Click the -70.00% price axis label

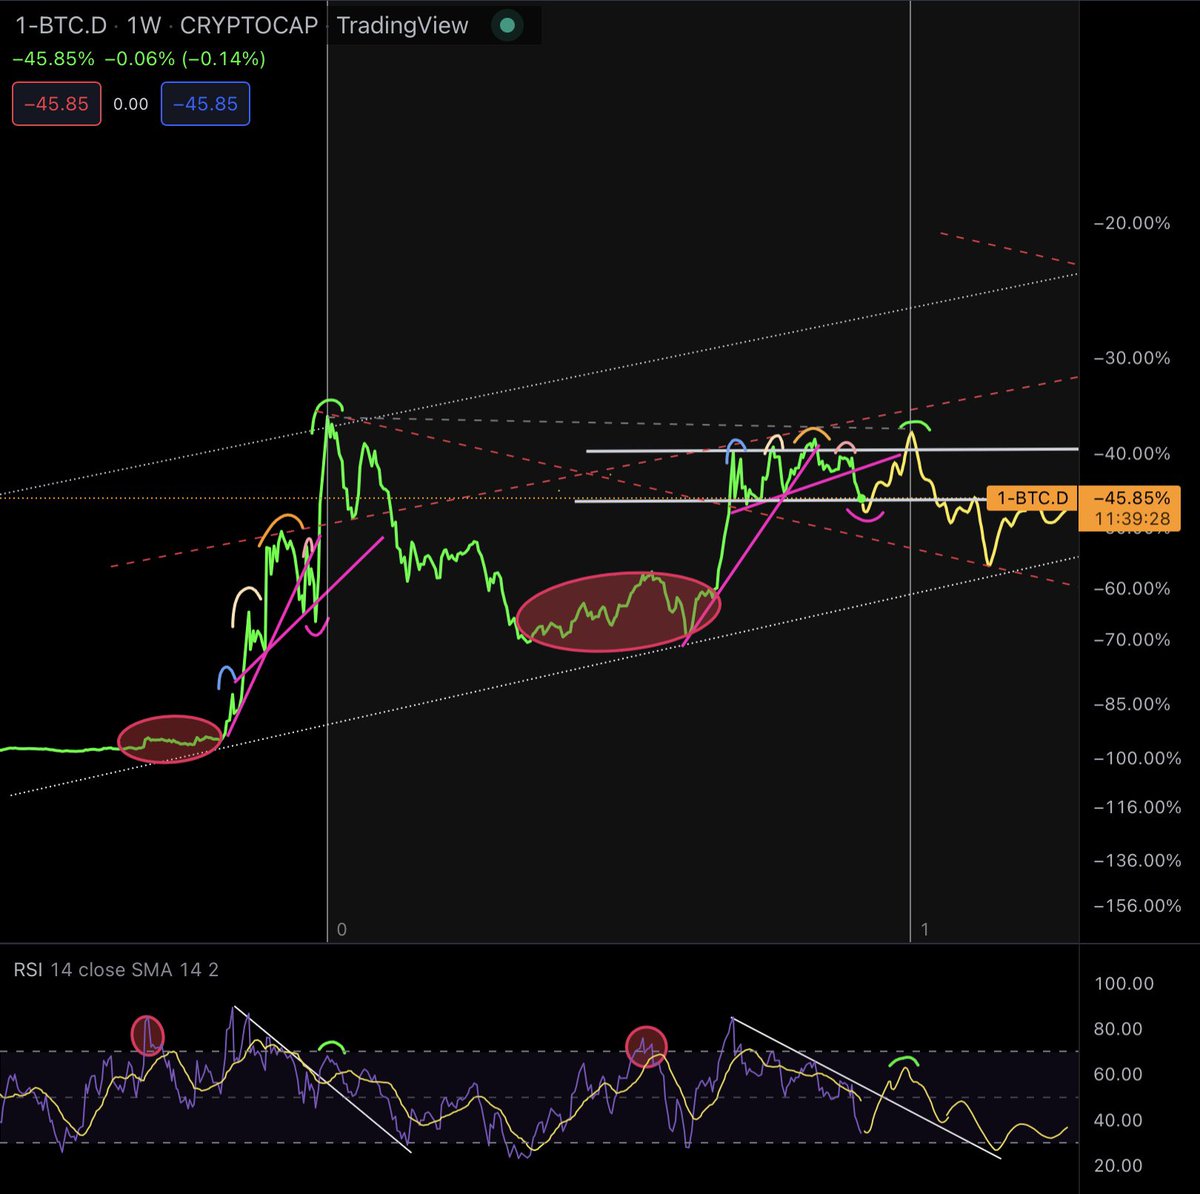1133,640
